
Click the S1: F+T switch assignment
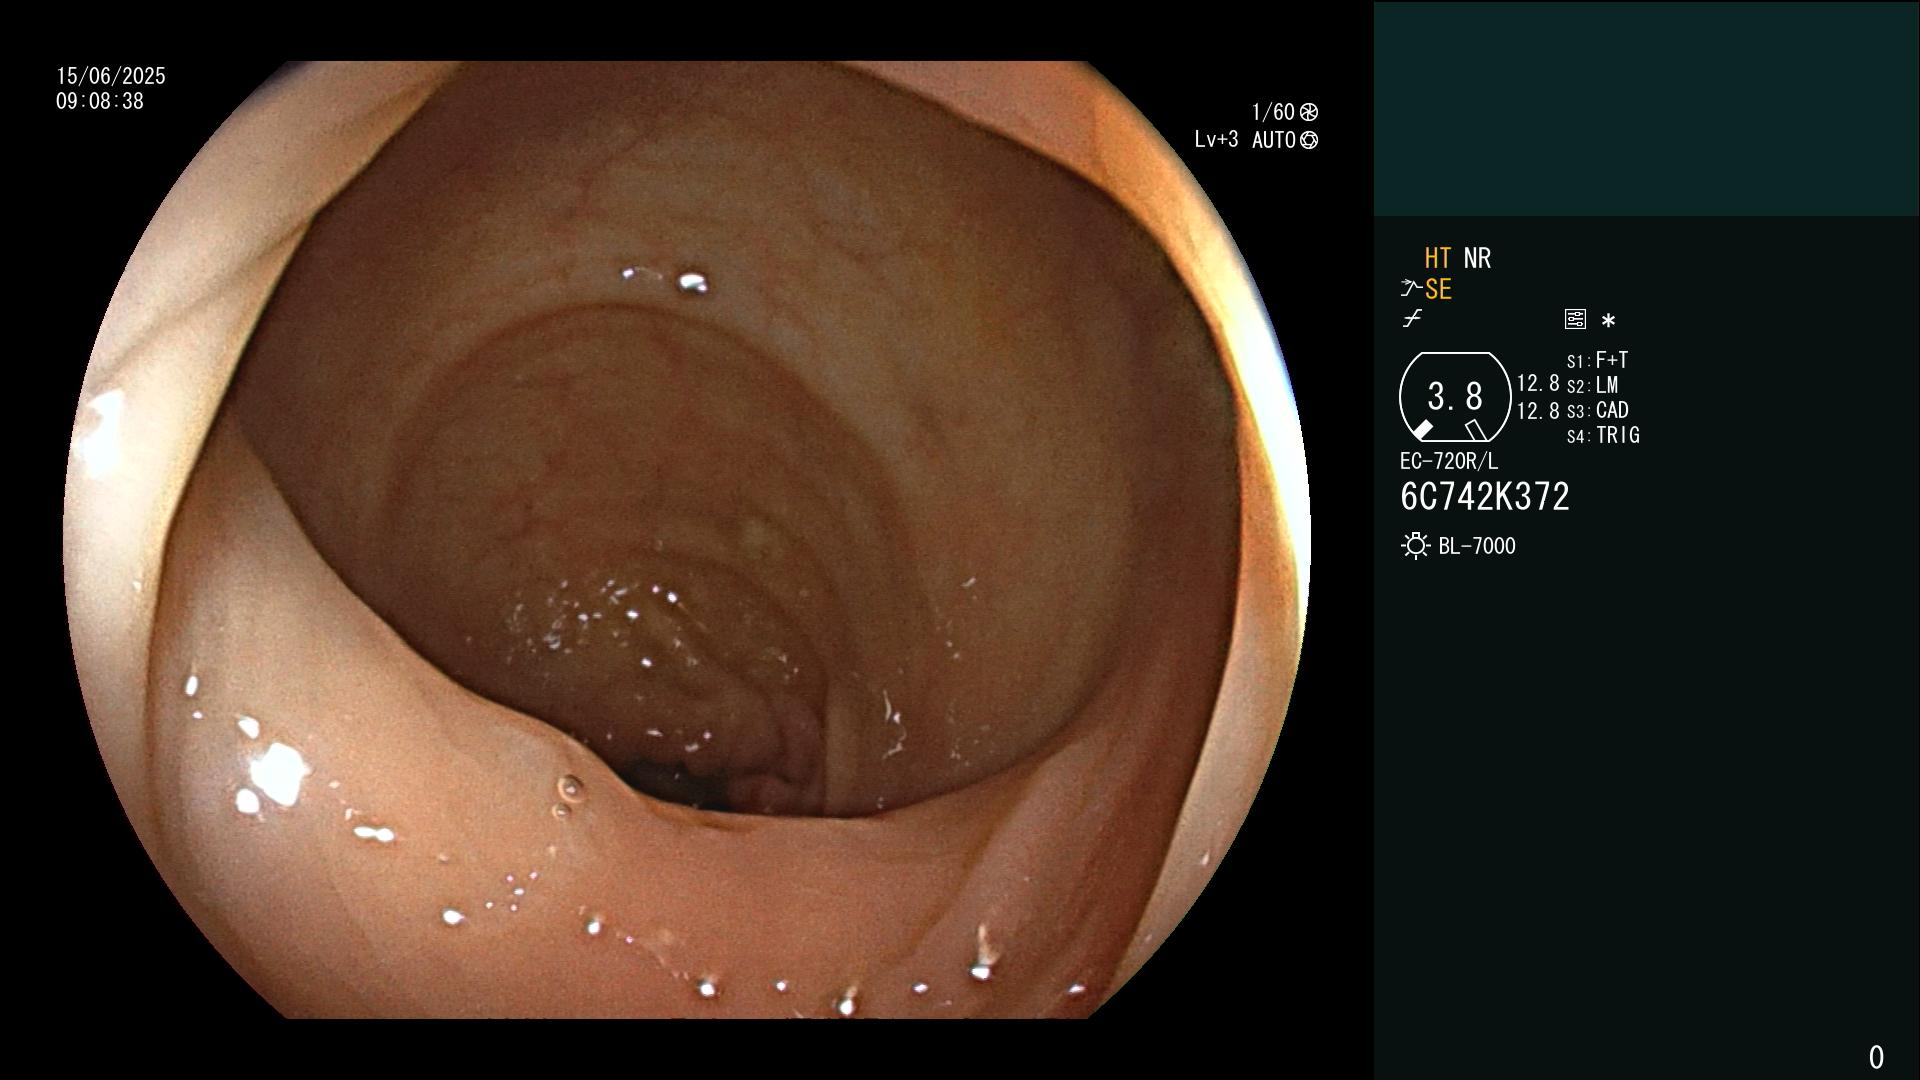pos(1598,360)
